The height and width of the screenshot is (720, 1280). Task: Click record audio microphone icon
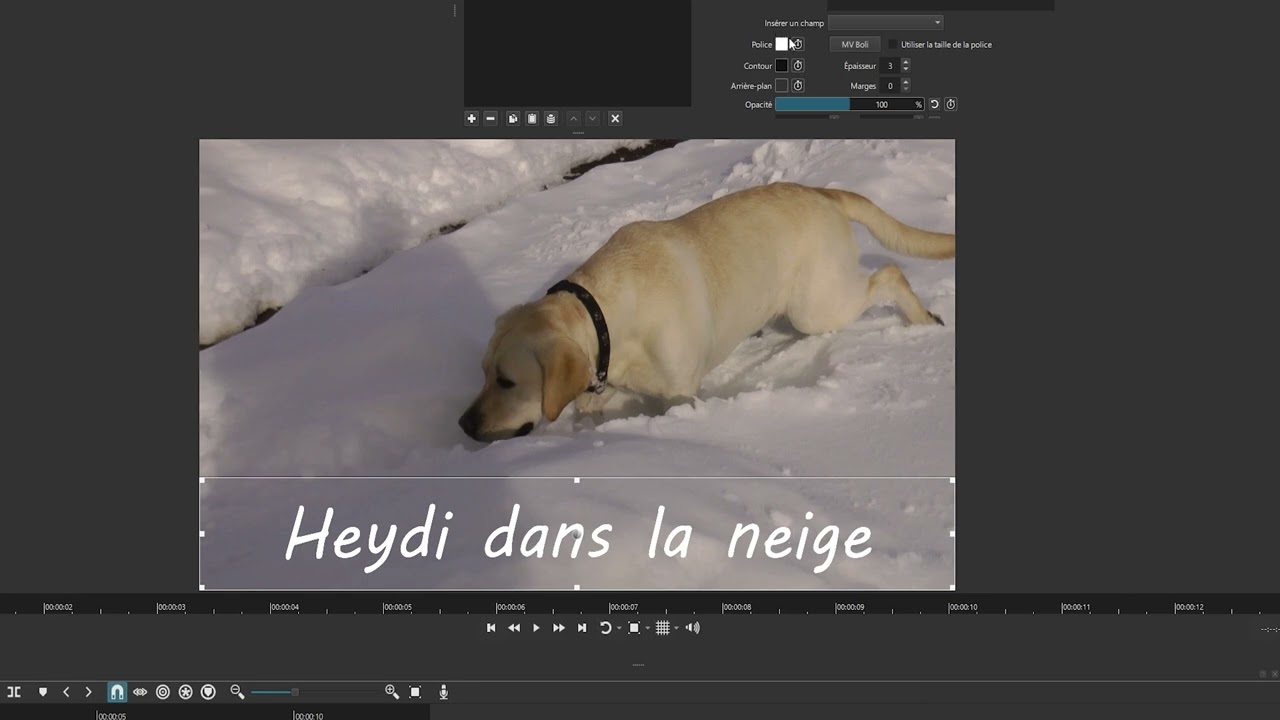[443, 692]
